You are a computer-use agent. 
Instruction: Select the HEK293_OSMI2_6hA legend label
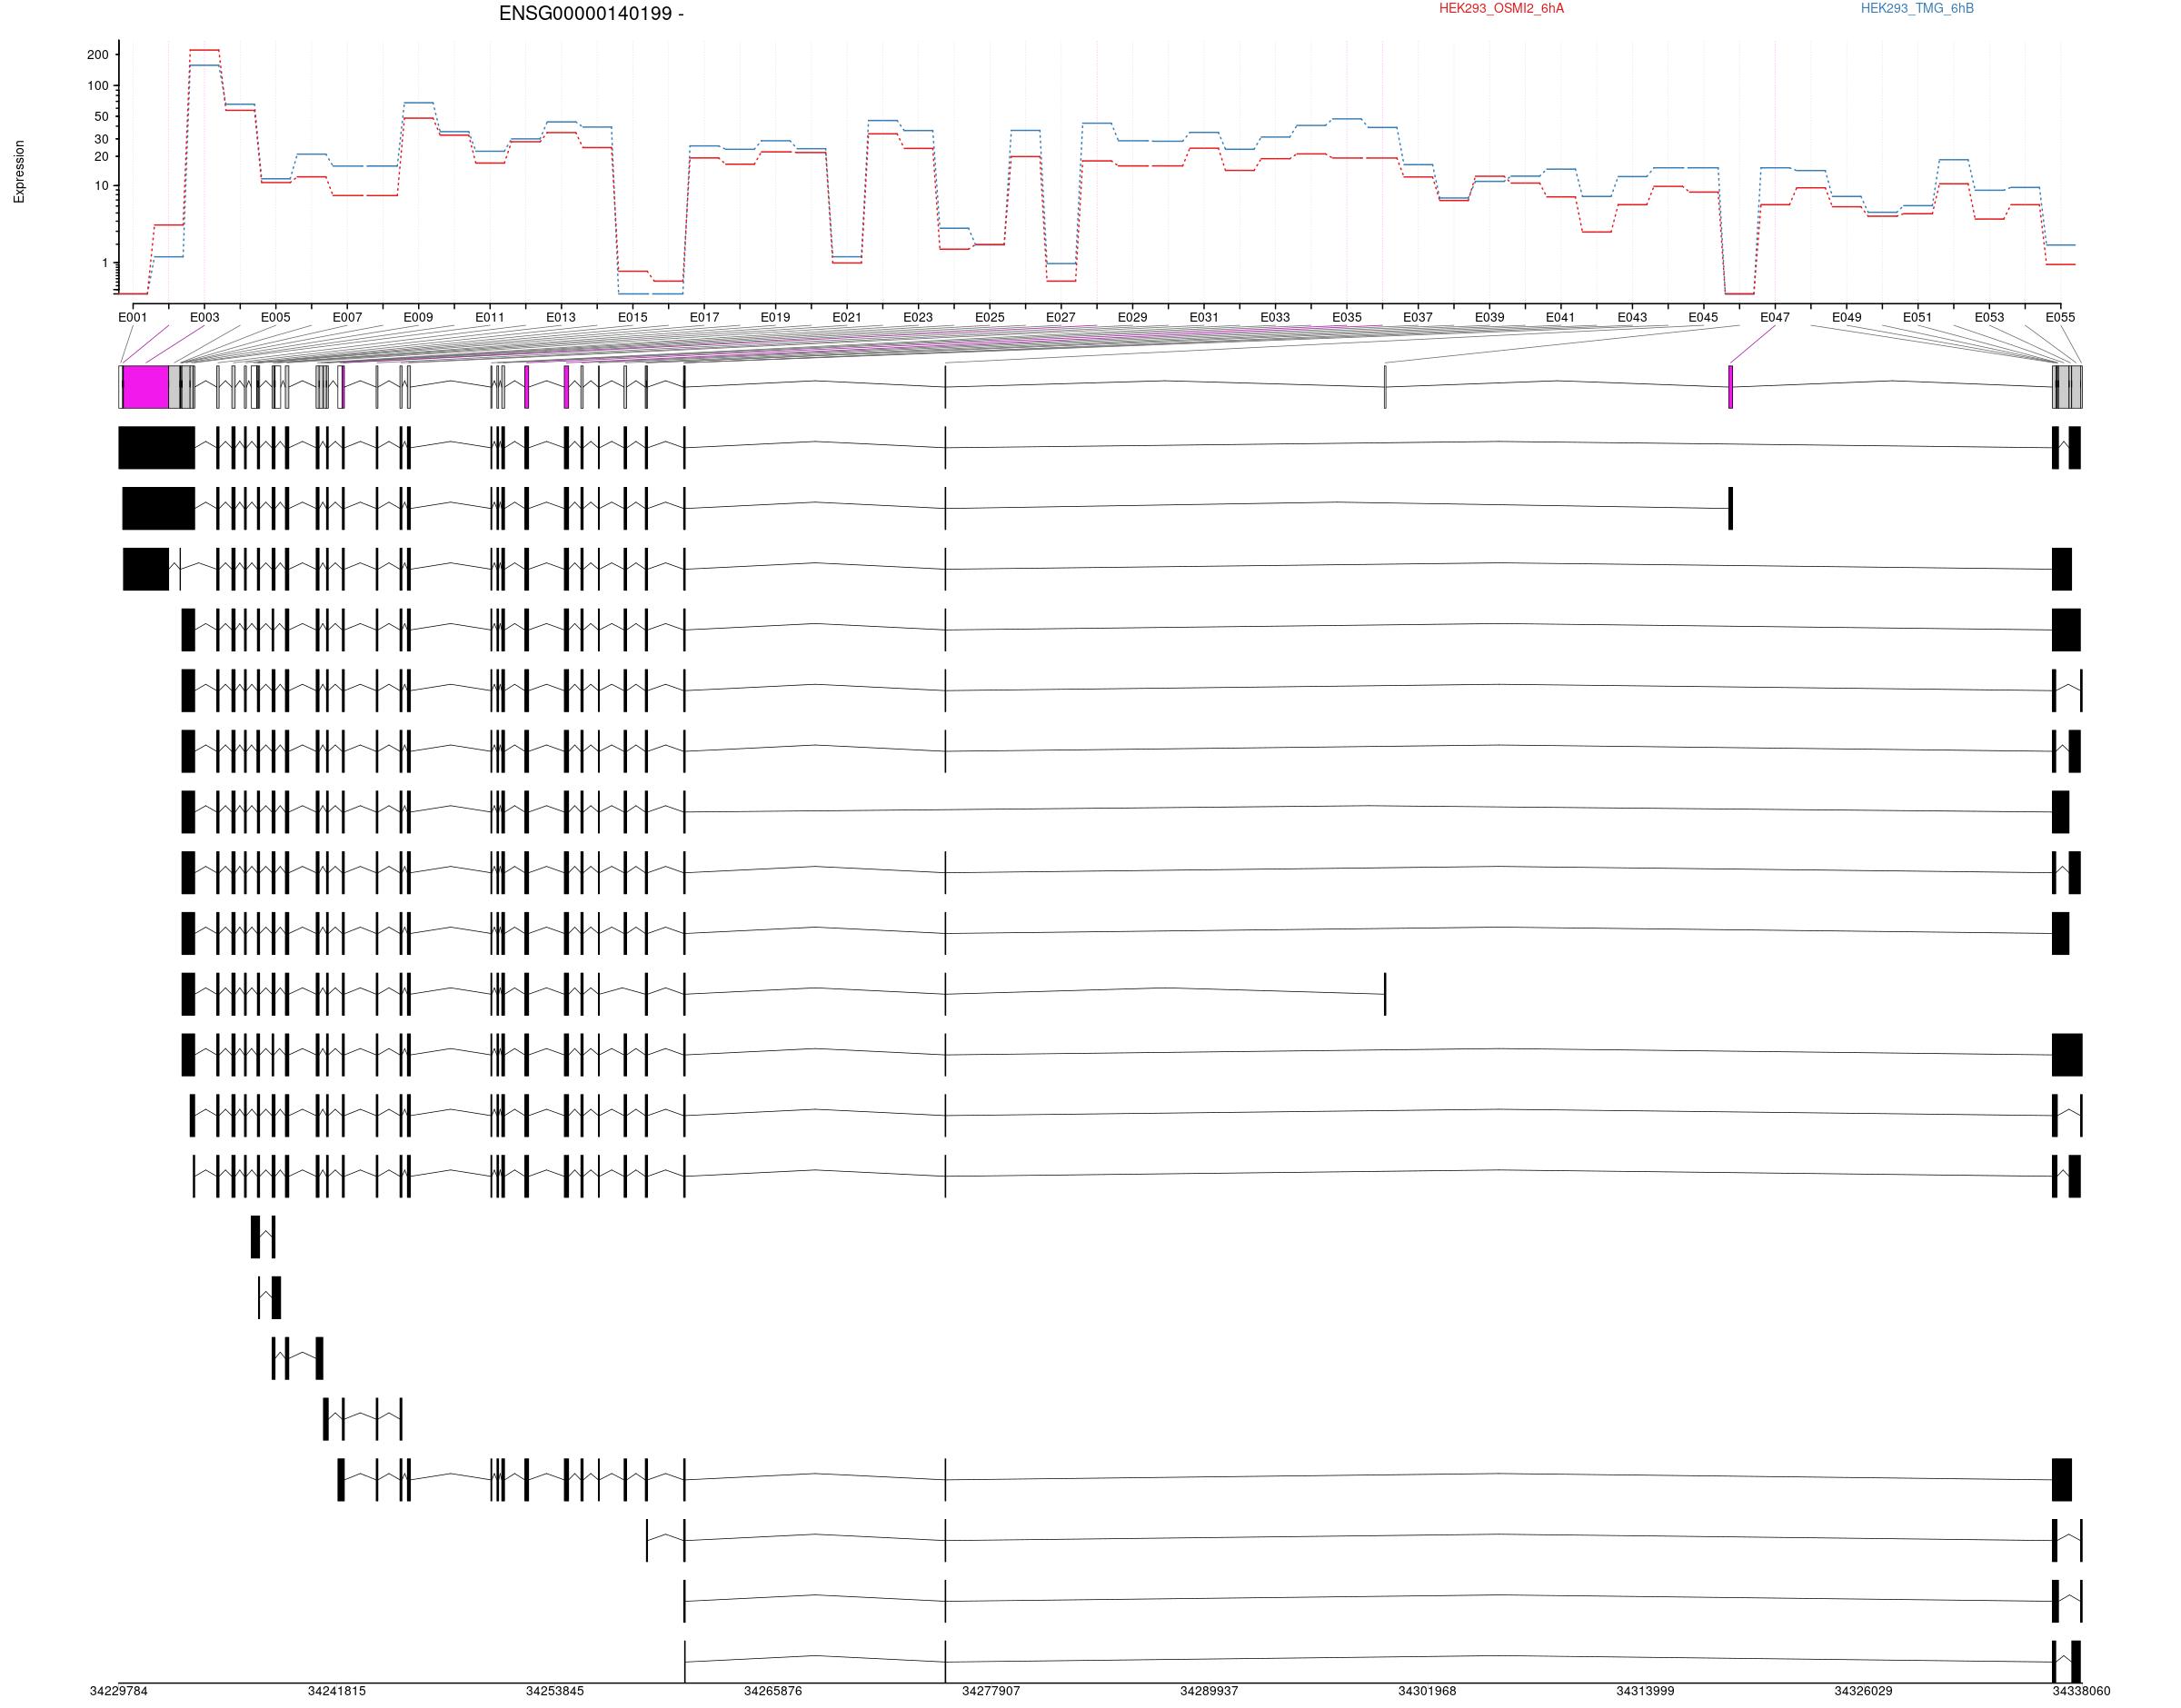tap(1501, 9)
